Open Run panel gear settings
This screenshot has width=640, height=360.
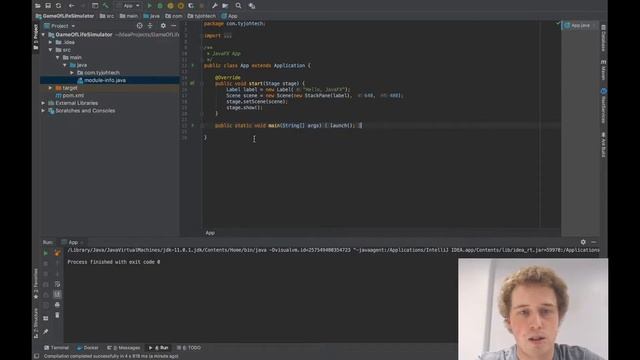pyautogui.click(x=583, y=242)
